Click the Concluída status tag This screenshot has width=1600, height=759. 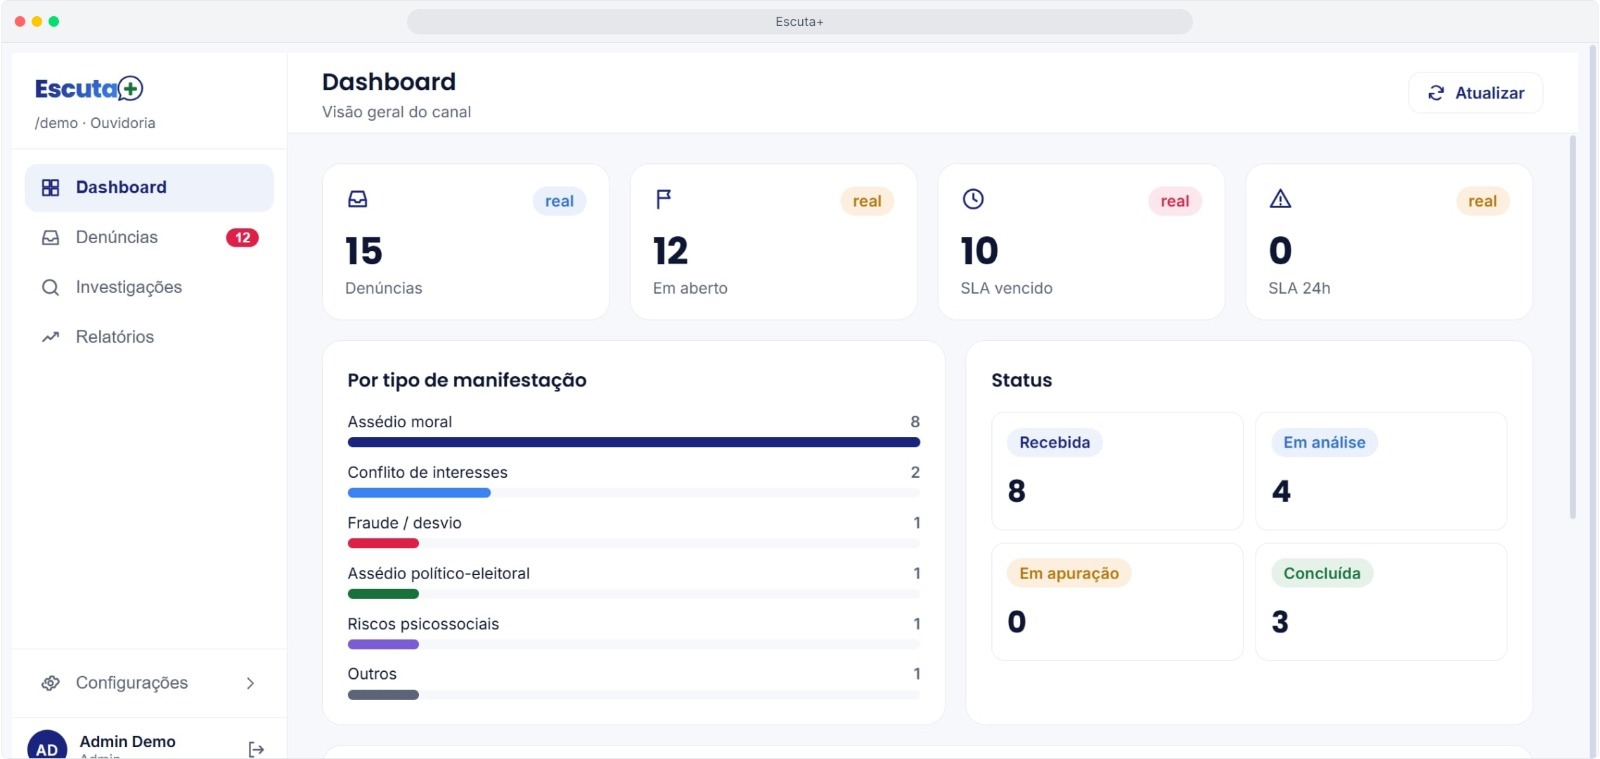pyautogui.click(x=1322, y=573)
